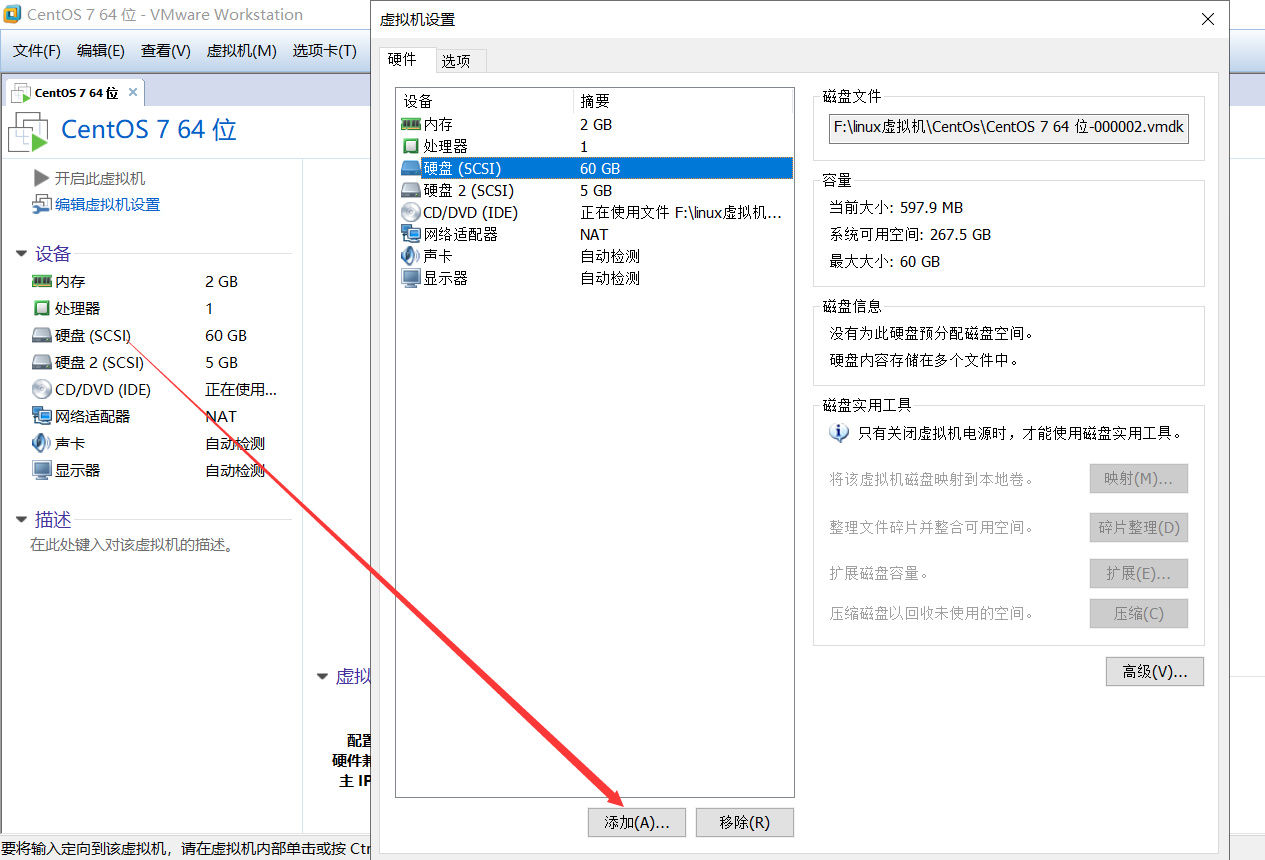The width and height of the screenshot is (1265, 860).
Task: Click the 硬盘 (SCSI) icon in settings list
Action: 411,169
